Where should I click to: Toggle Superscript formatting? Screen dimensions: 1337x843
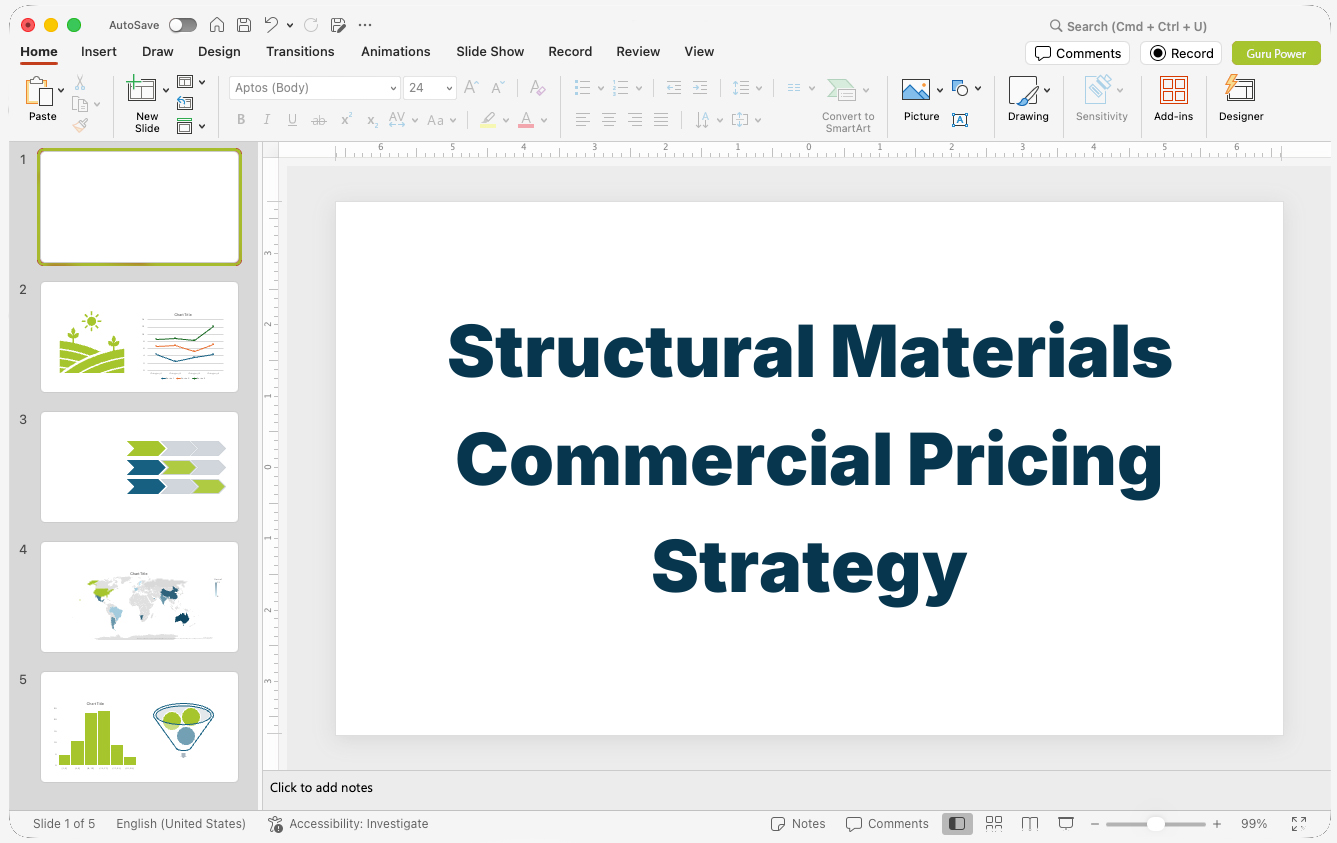(x=346, y=120)
